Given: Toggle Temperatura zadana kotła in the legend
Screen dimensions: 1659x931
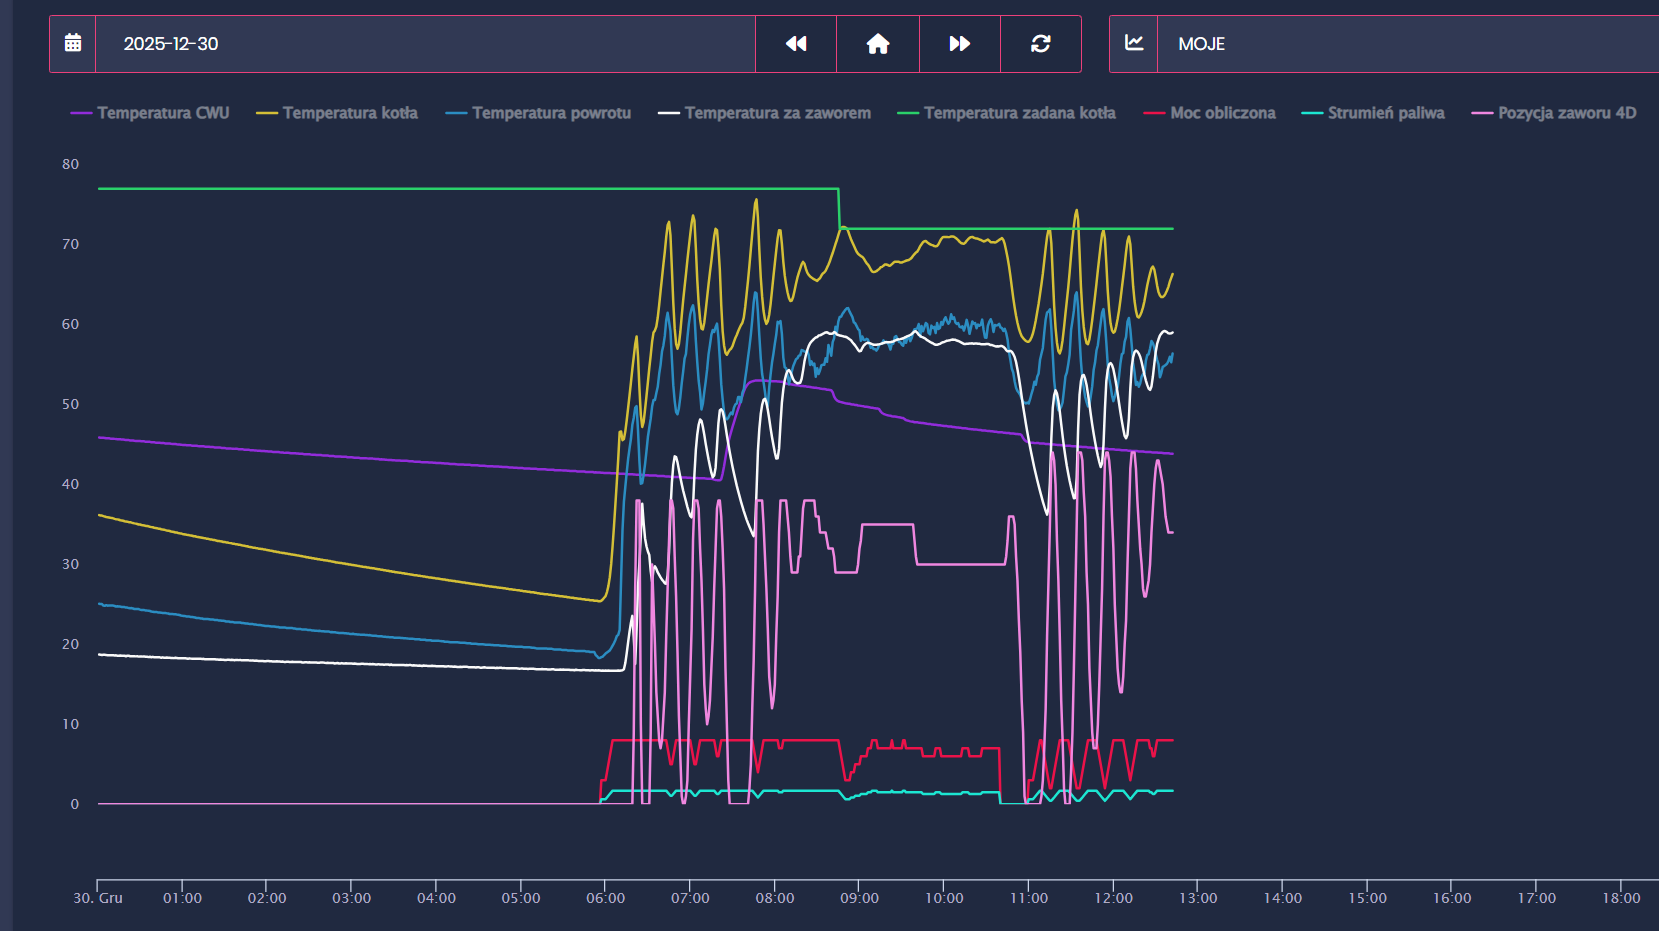Looking at the screenshot, I should (1019, 113).
